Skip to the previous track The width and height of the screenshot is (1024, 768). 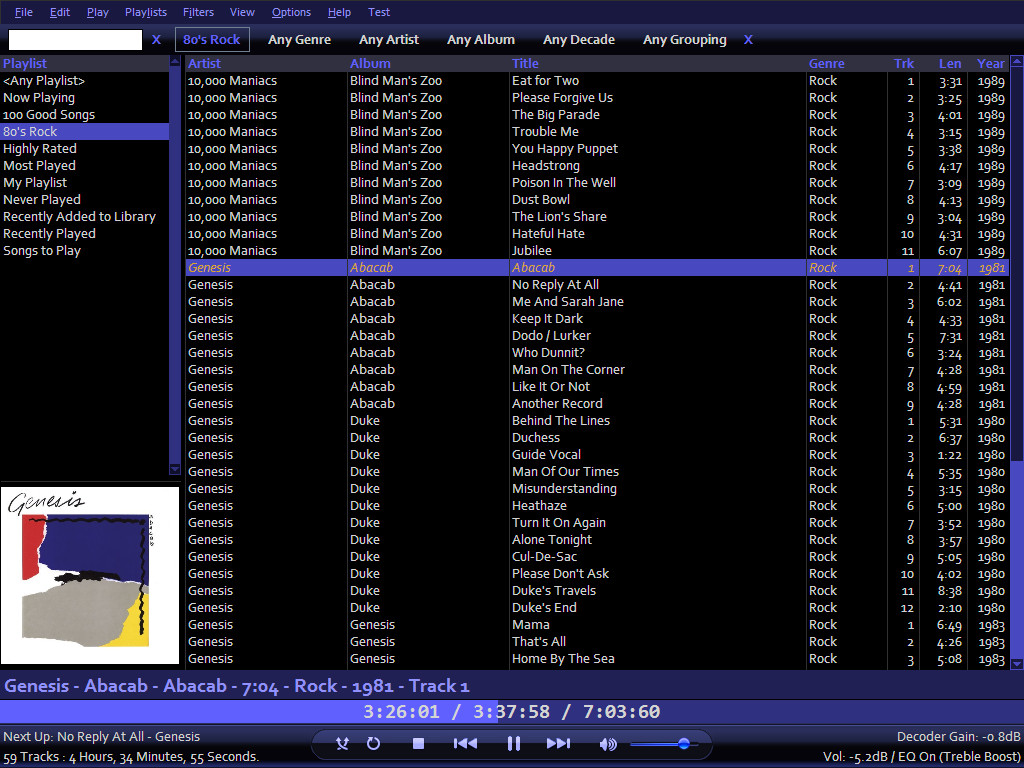[465, 743]
